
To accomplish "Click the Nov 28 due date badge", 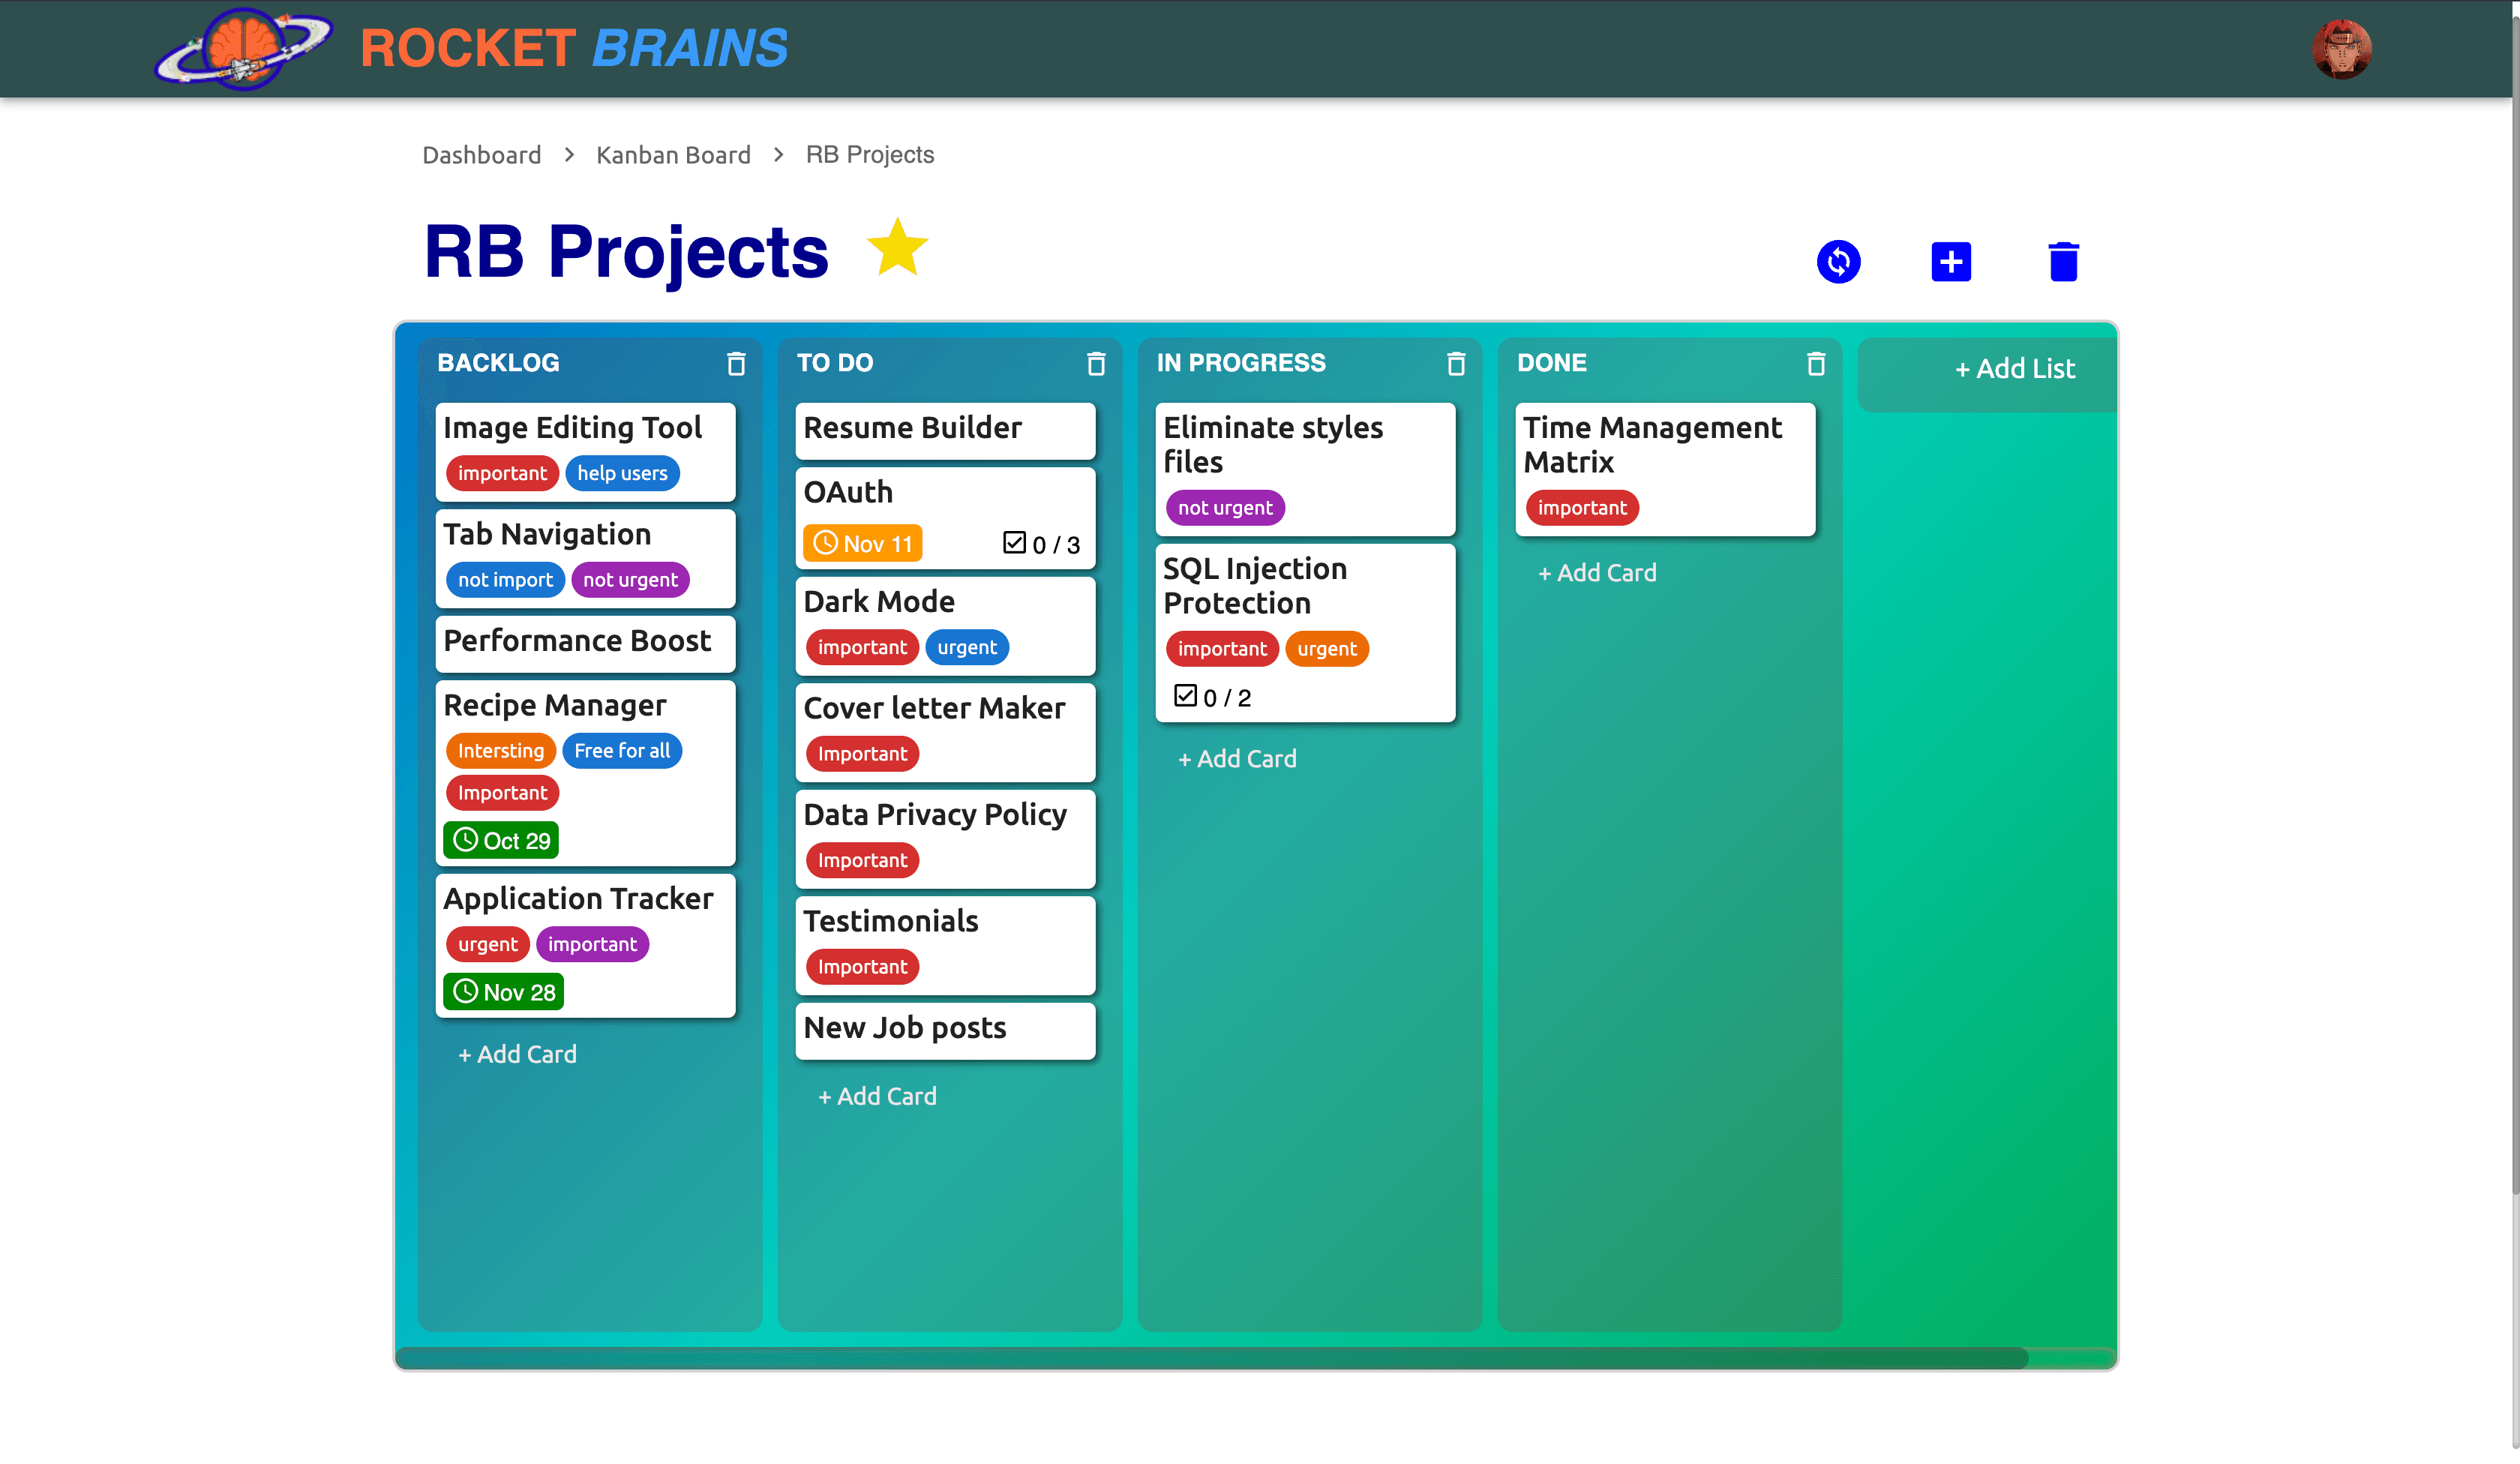I will point(503,992).
